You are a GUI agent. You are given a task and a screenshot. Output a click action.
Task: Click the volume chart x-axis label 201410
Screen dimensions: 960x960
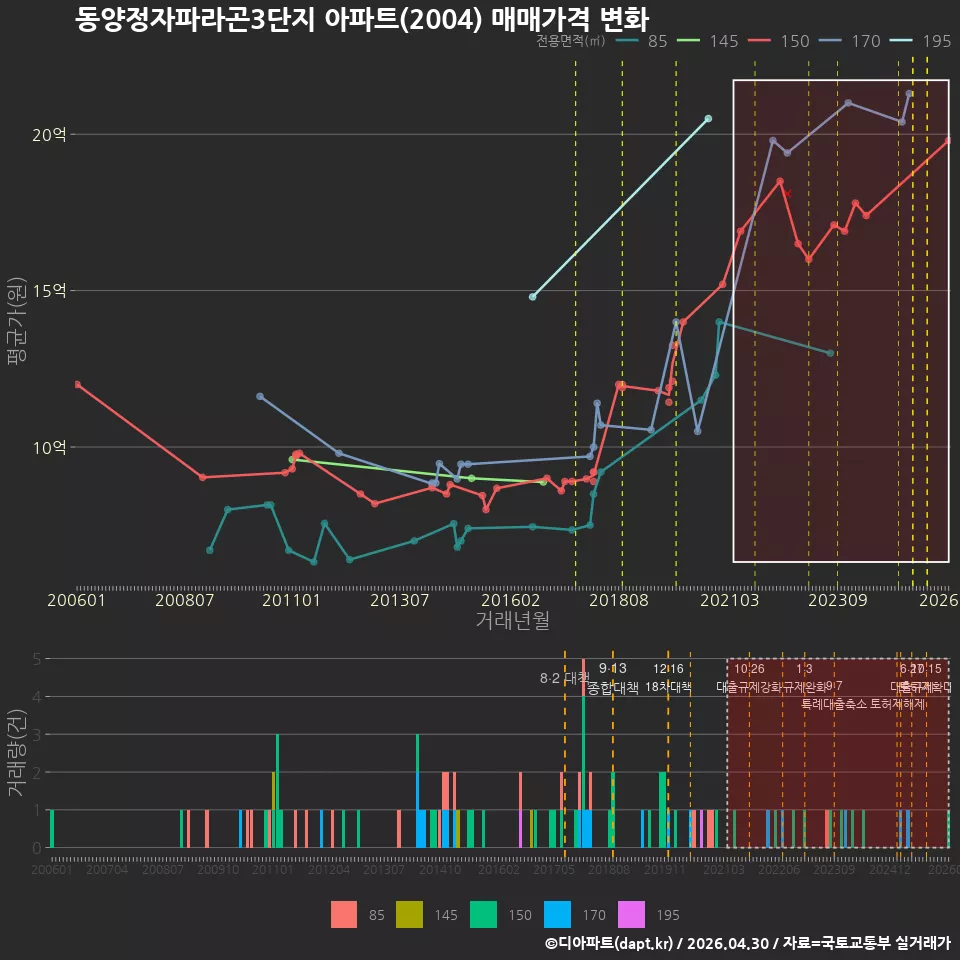440,869
